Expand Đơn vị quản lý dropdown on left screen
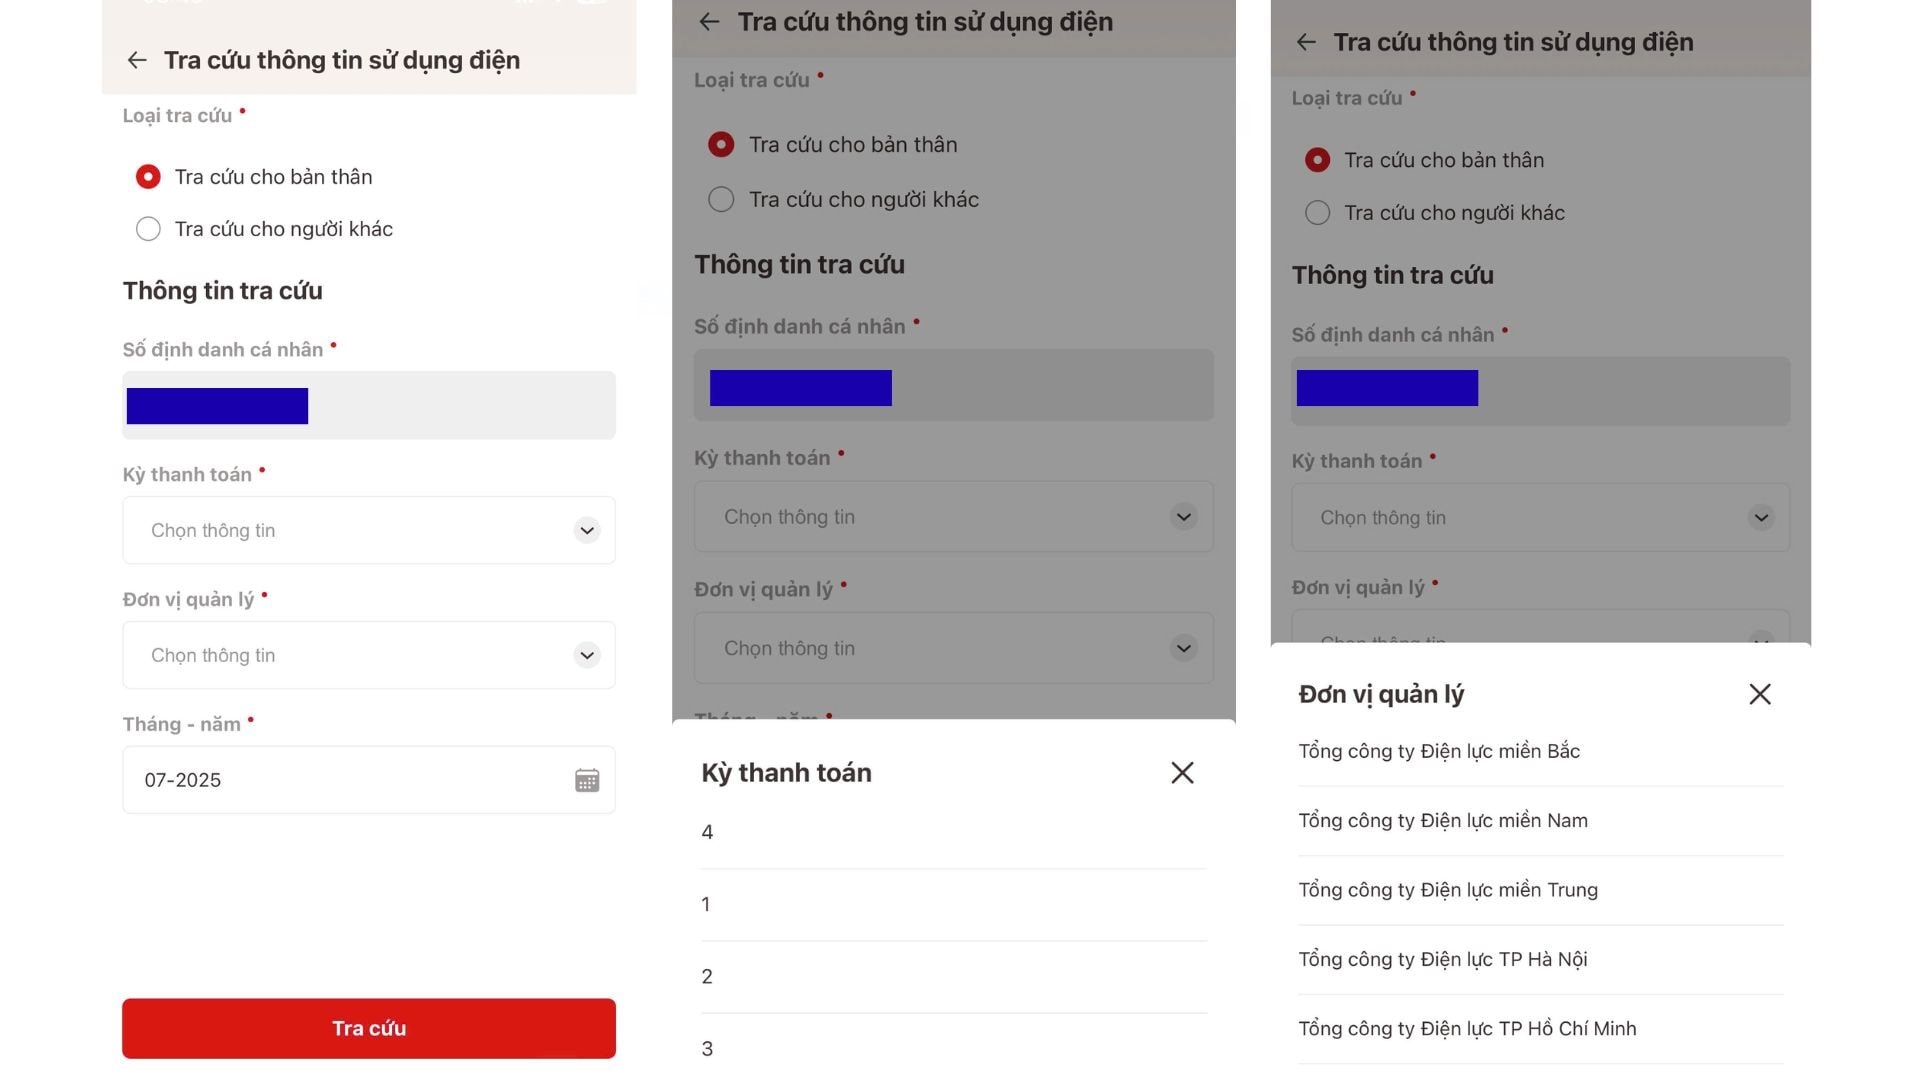This screenshot has width=1920, height=1080. click(x=369, y=655)
